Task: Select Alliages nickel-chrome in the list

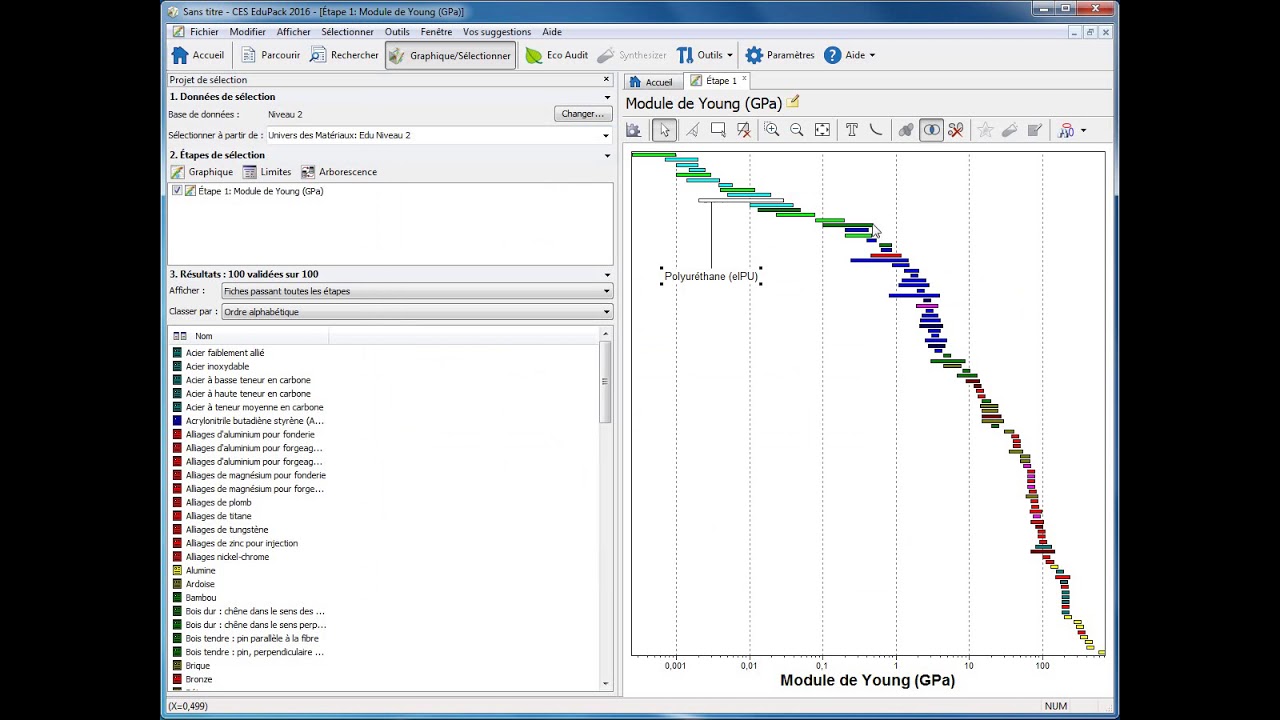Action: tap(227, 557)
